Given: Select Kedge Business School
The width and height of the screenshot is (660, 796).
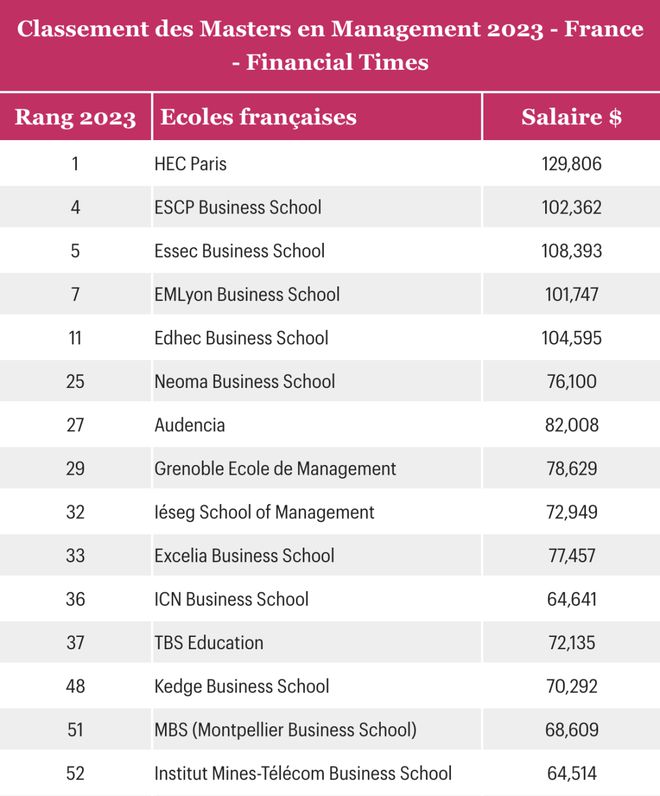Looking at the screenshot, I should coord(242,686).
